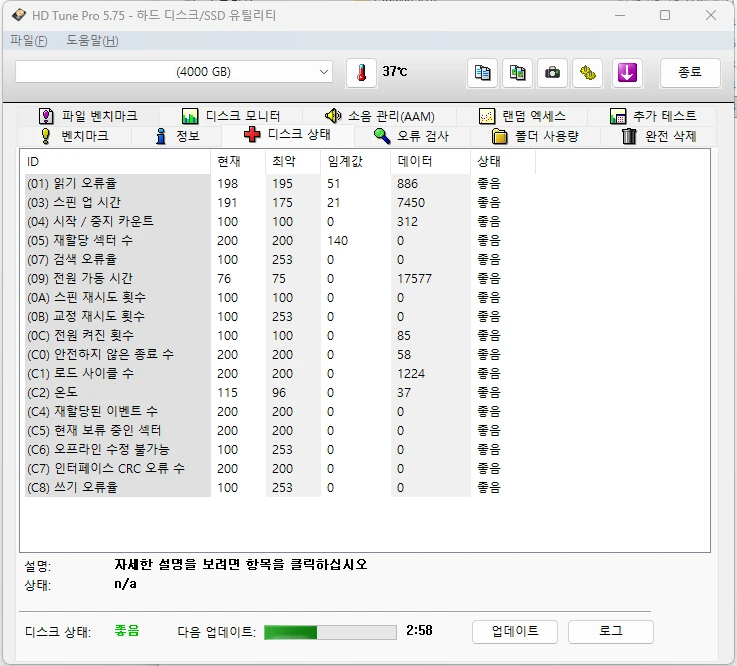Click the 임계값 column header
Image resolution: width=737 pixels, height=666 pixels.
click(x=356, y=162)
